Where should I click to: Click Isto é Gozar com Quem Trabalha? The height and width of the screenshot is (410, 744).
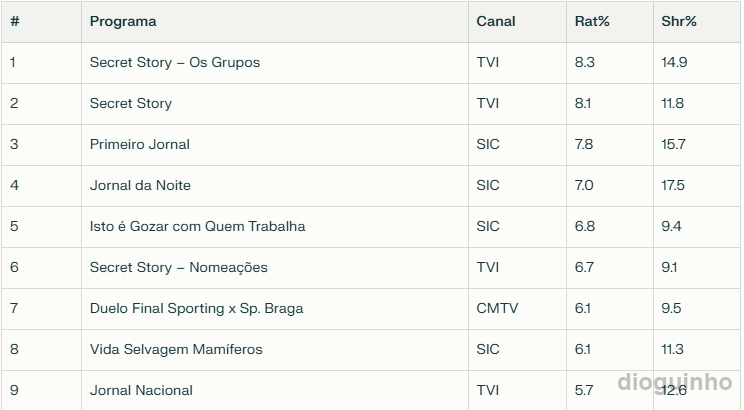point(197,227)
